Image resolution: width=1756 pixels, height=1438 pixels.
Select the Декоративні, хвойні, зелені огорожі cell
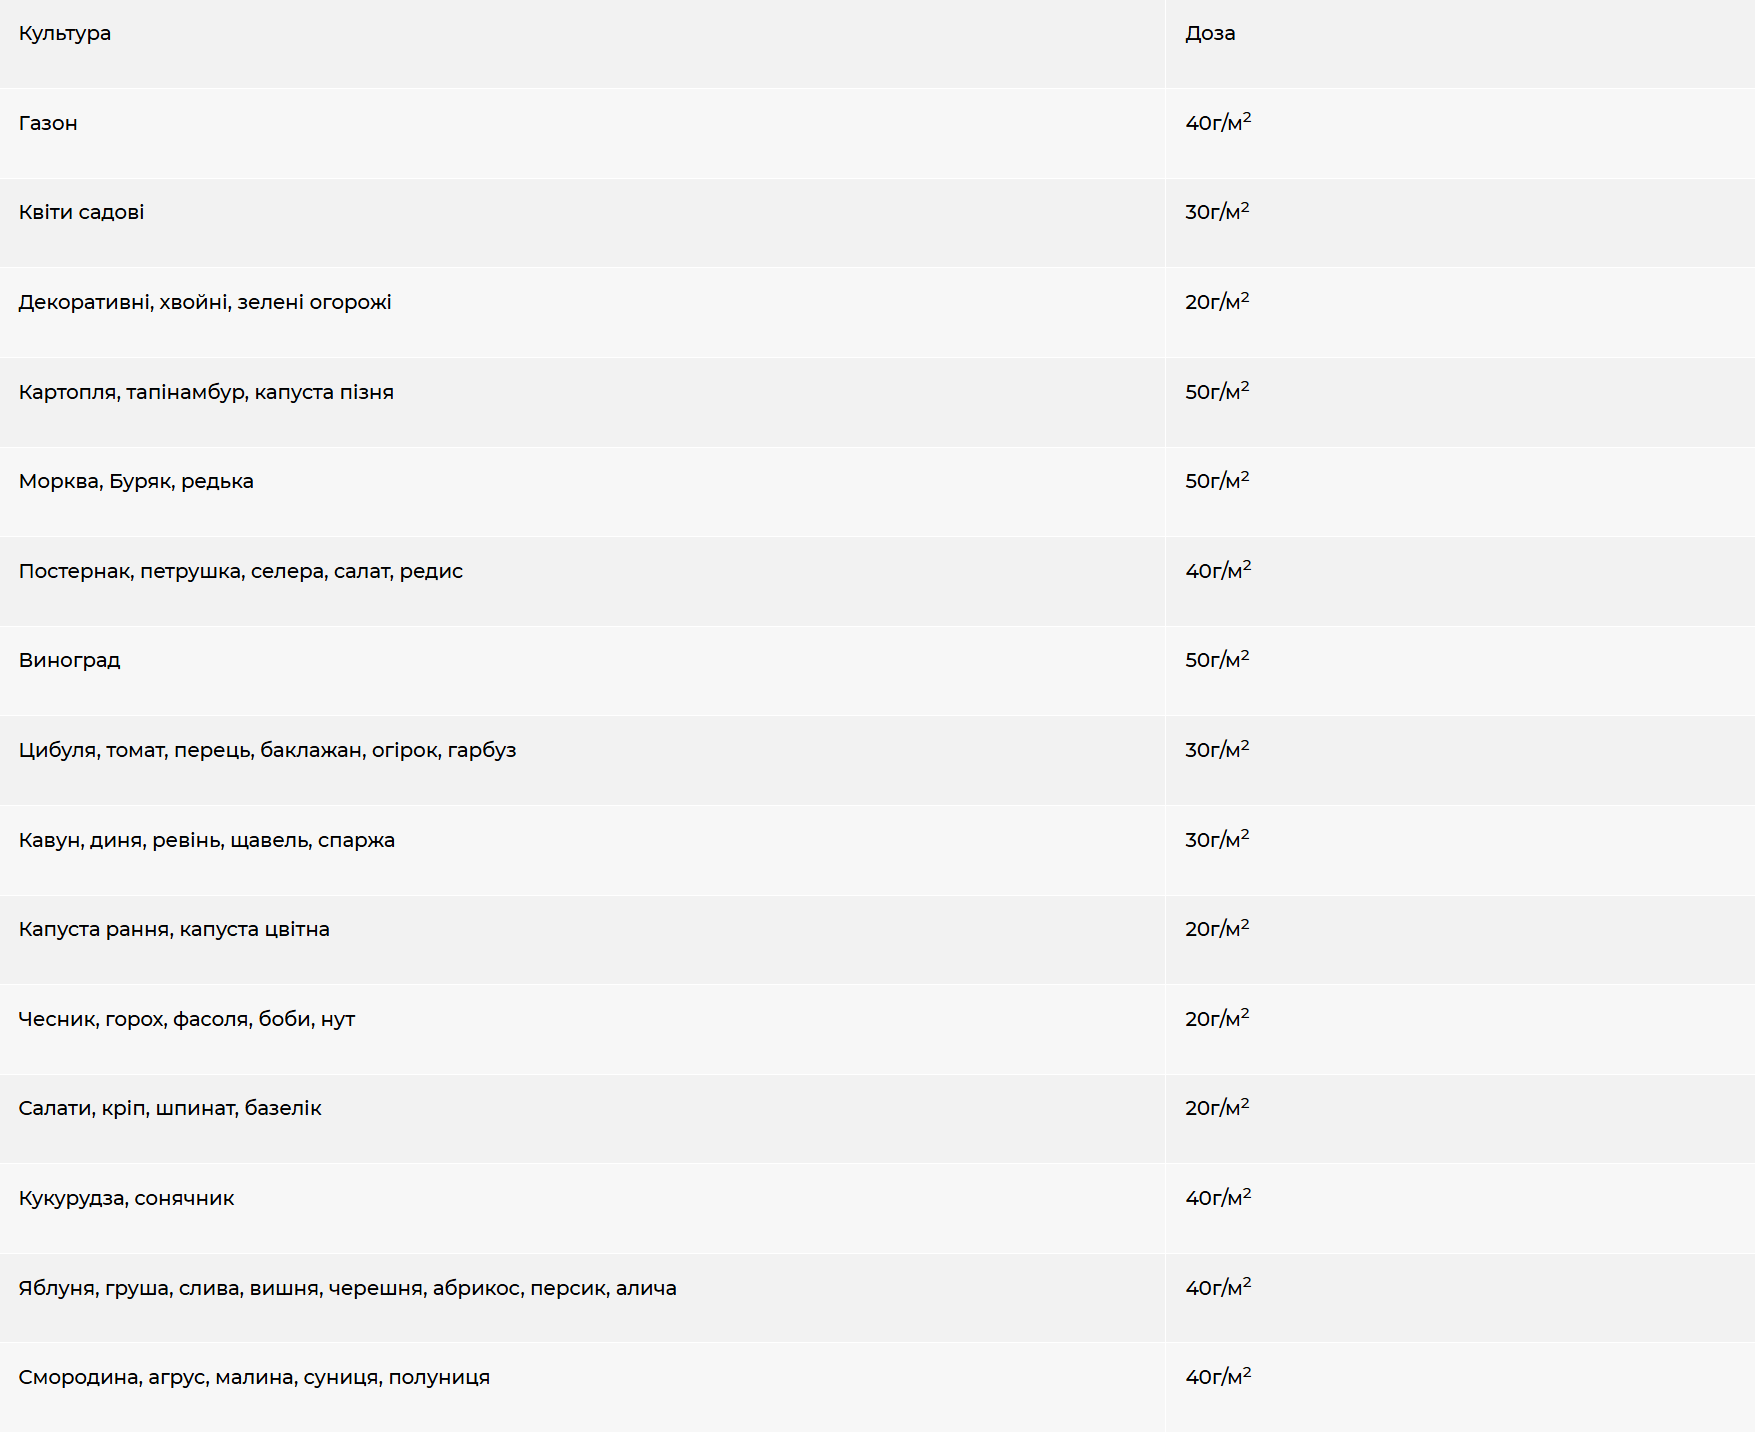pos(205,303)
